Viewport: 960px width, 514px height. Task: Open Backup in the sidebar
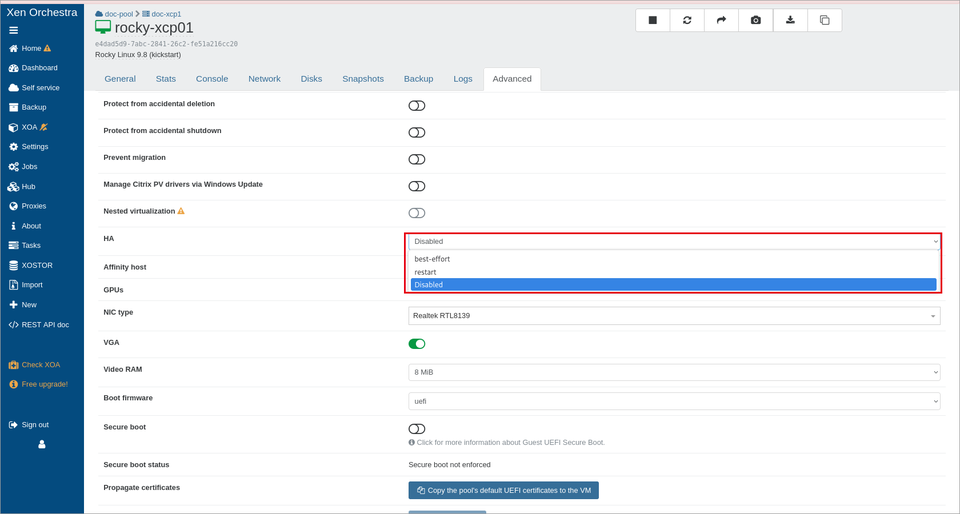[28, 107]
